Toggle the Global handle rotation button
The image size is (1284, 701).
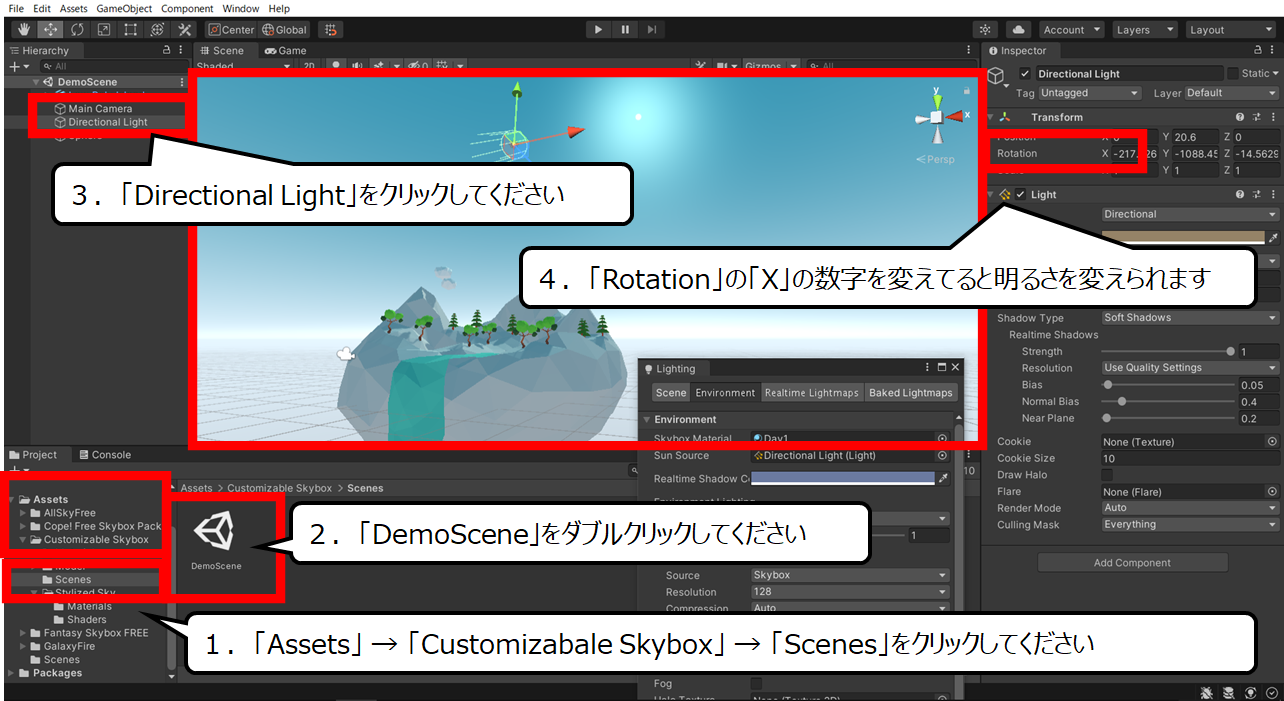click(x=285, y=30)
